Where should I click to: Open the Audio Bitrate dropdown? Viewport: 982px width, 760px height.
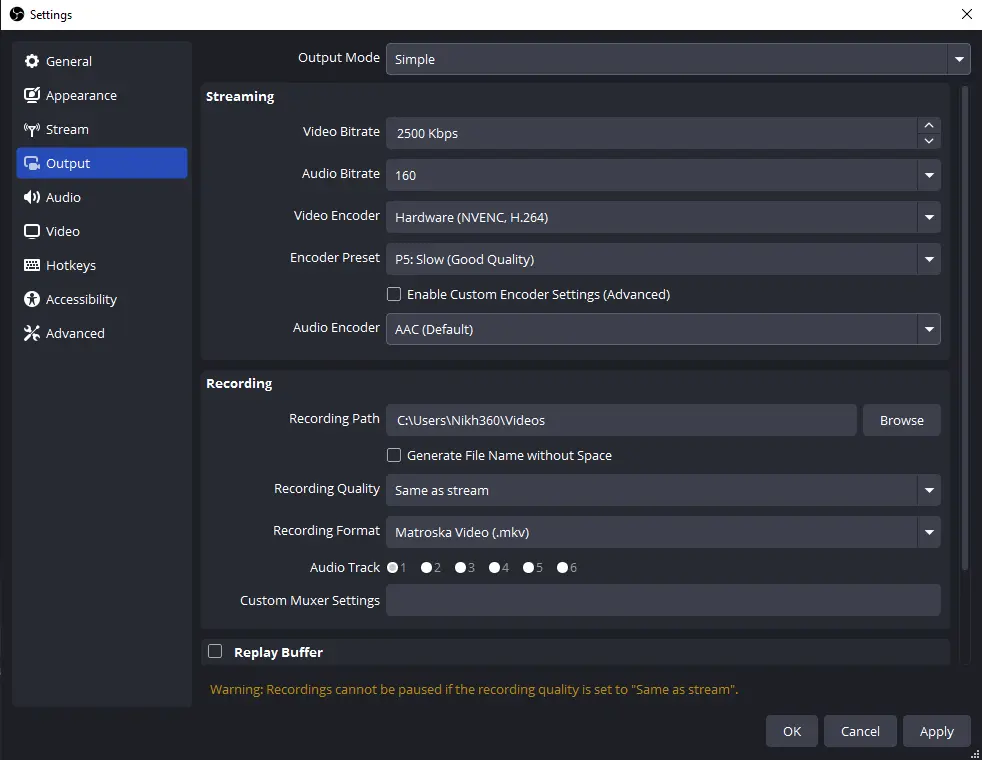663,175
